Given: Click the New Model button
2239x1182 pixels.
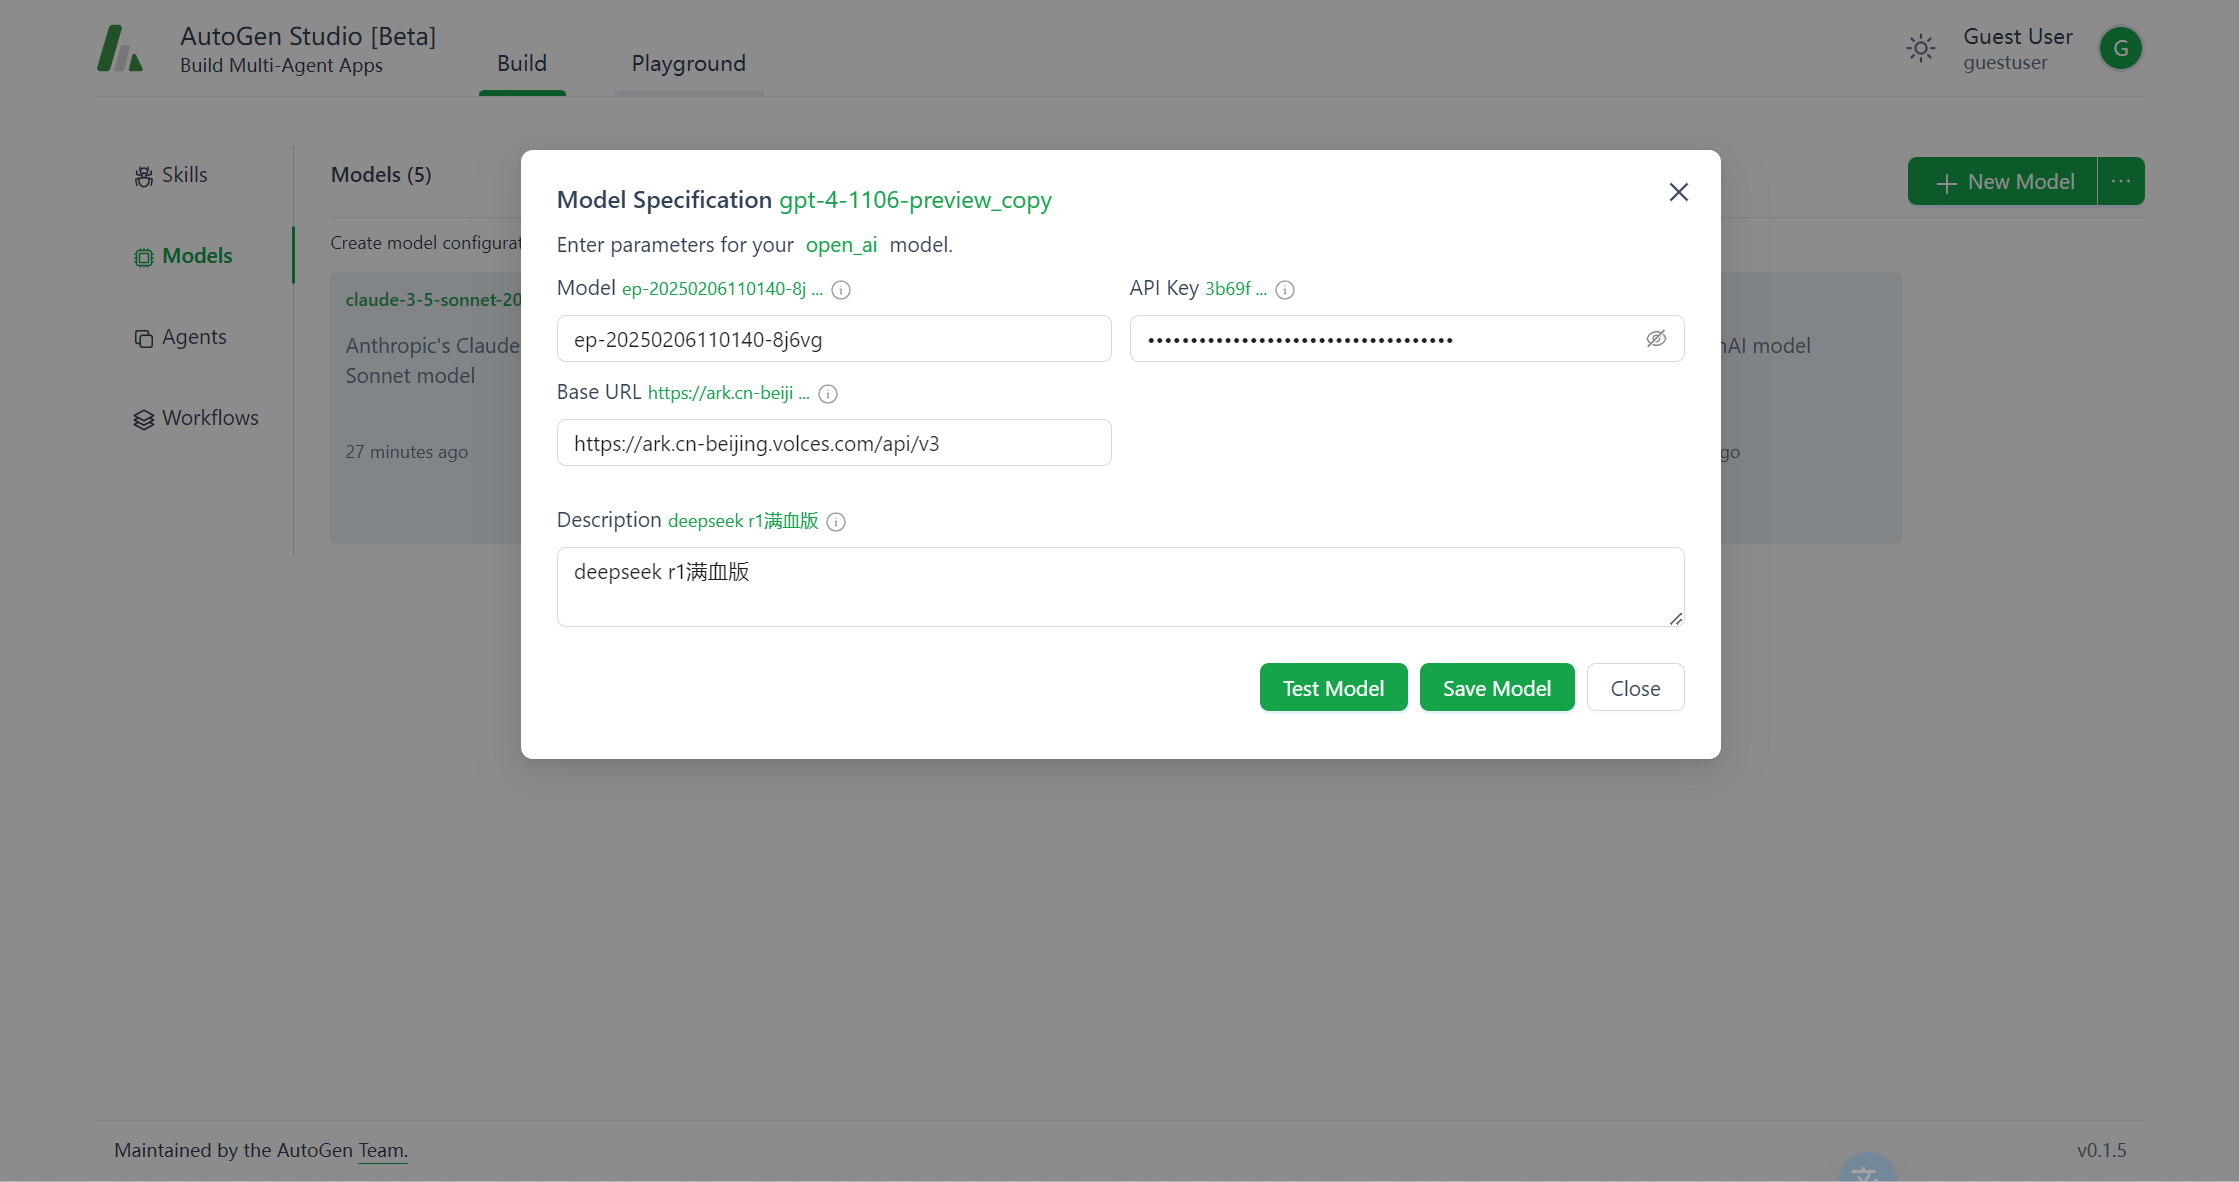Looking at the screenshot, I should point(2002,182).
